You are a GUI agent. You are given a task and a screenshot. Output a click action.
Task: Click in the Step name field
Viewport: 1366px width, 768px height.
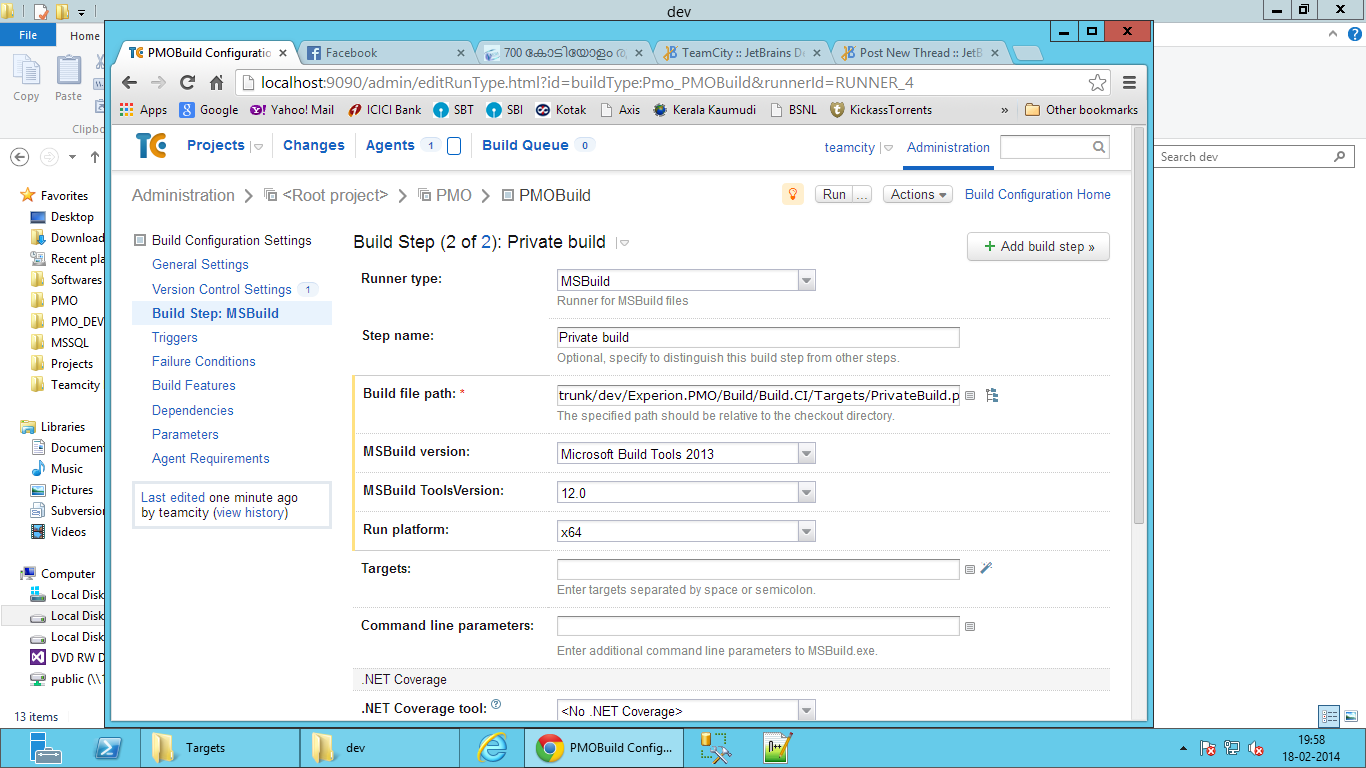tap(758, 337)
